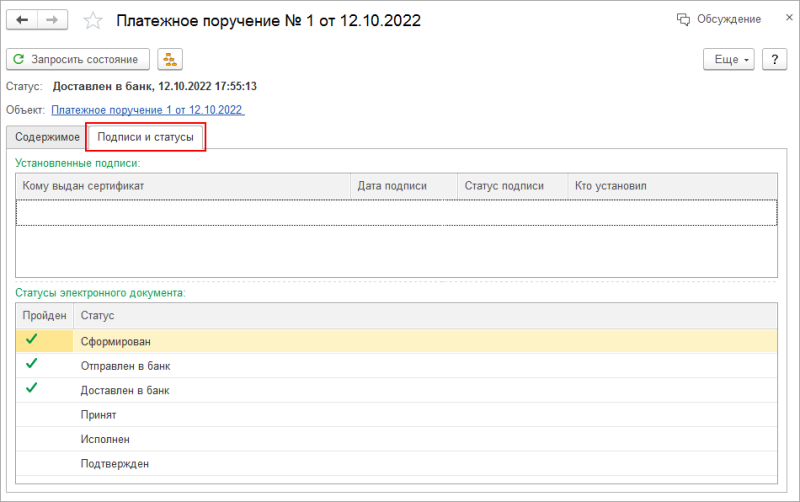The width and height of the screenshot is (800, 502).
Task: Click the Запросить состояние button
Action: [x=78, y=60]
